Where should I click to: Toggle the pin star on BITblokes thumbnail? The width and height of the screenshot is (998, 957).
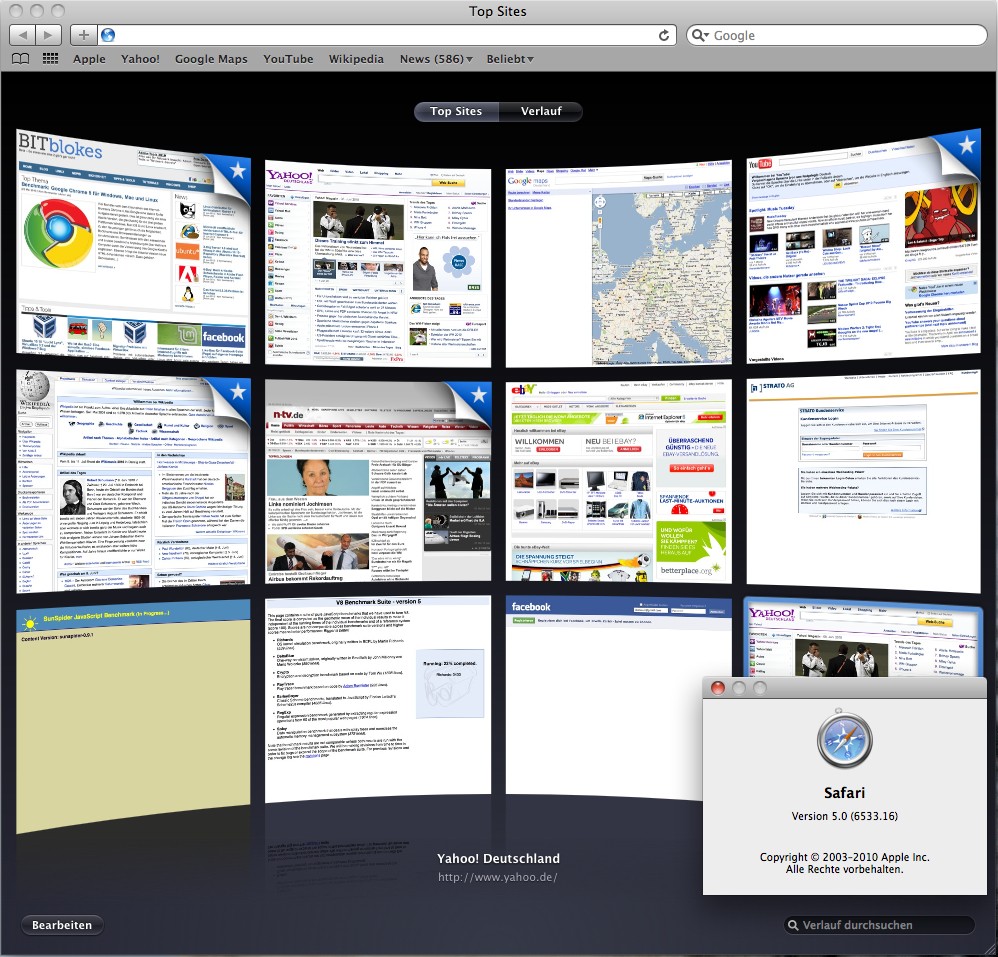(237, 170)
